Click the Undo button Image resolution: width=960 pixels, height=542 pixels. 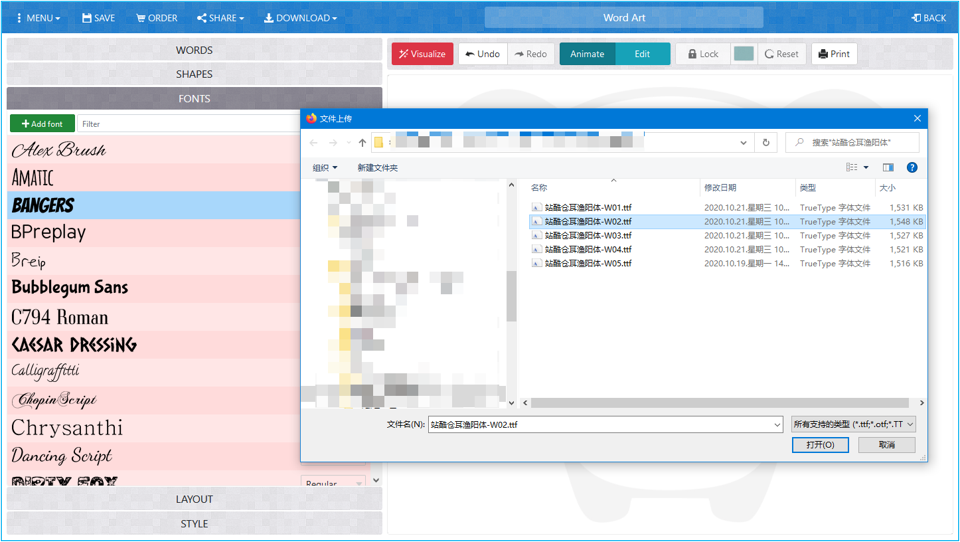pos(482,54)
